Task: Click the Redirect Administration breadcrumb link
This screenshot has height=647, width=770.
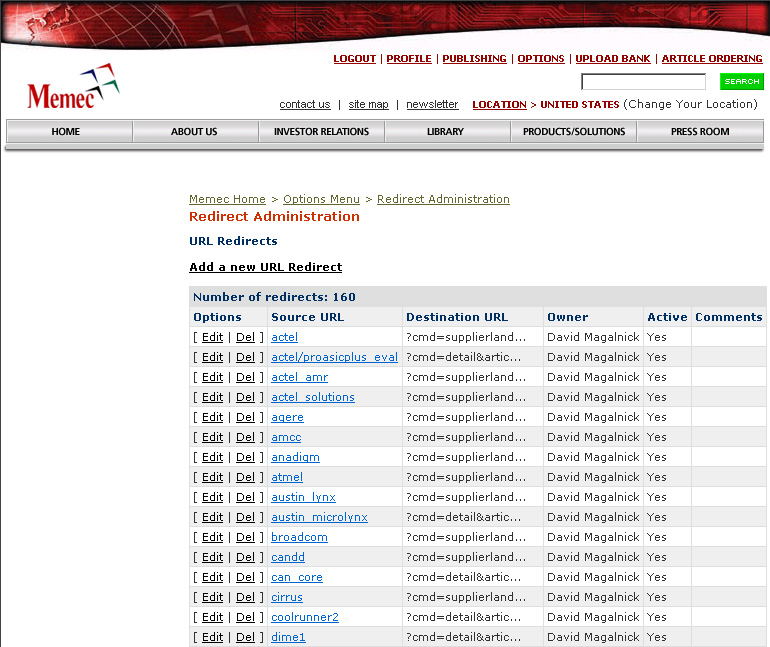Action: tap(443, 199)
